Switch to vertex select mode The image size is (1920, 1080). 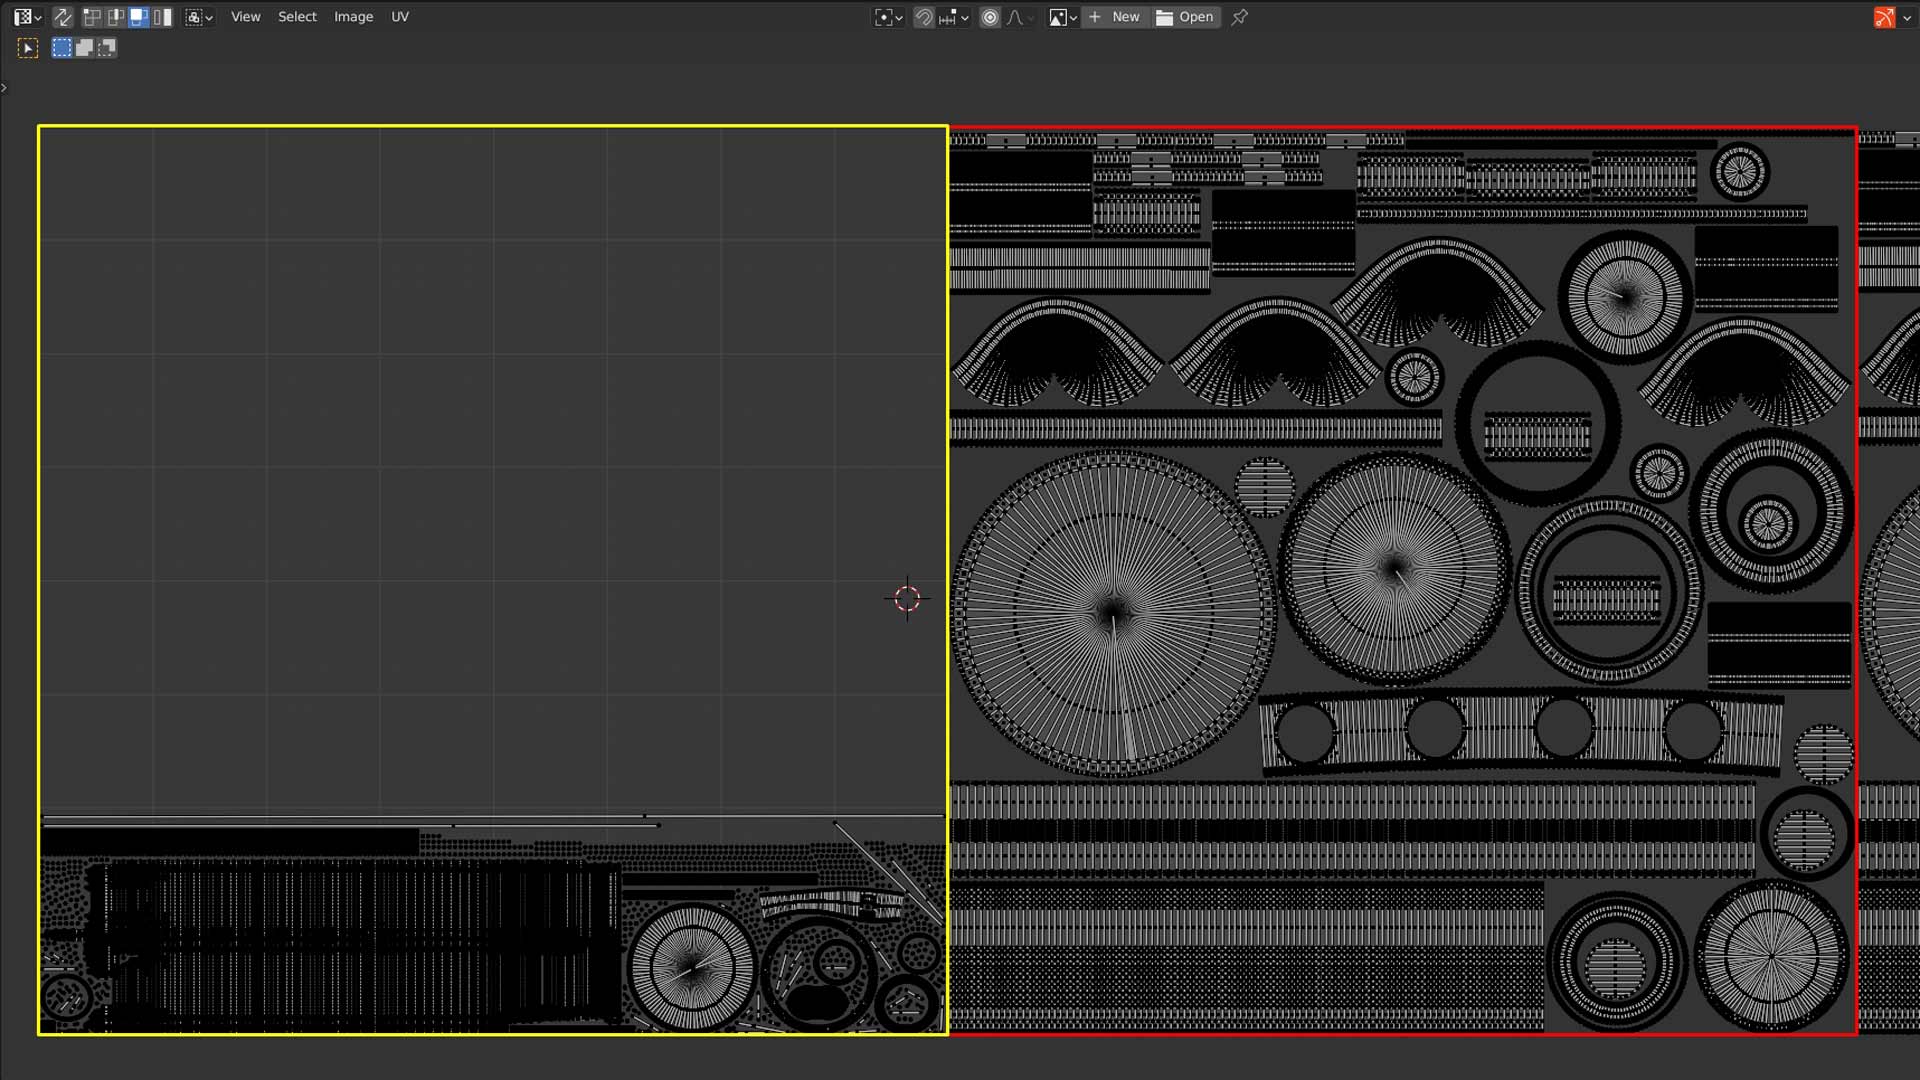click(x=92, y=17)
